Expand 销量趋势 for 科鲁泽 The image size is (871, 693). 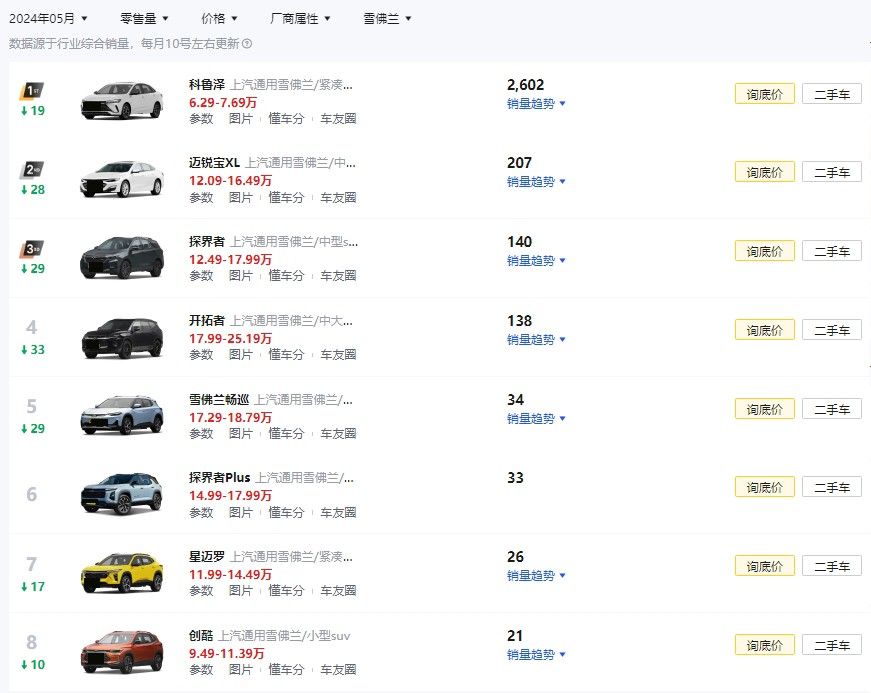tap(536, 103)
